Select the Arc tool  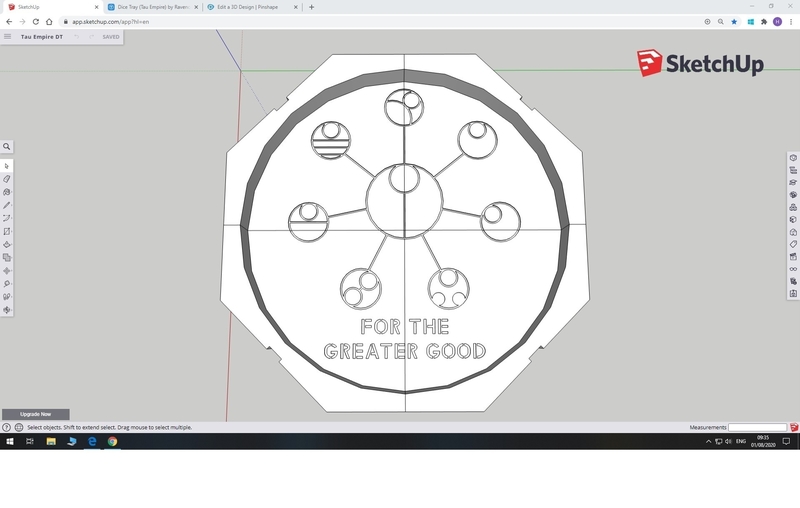pyautogui.click(x=7, y=218)
